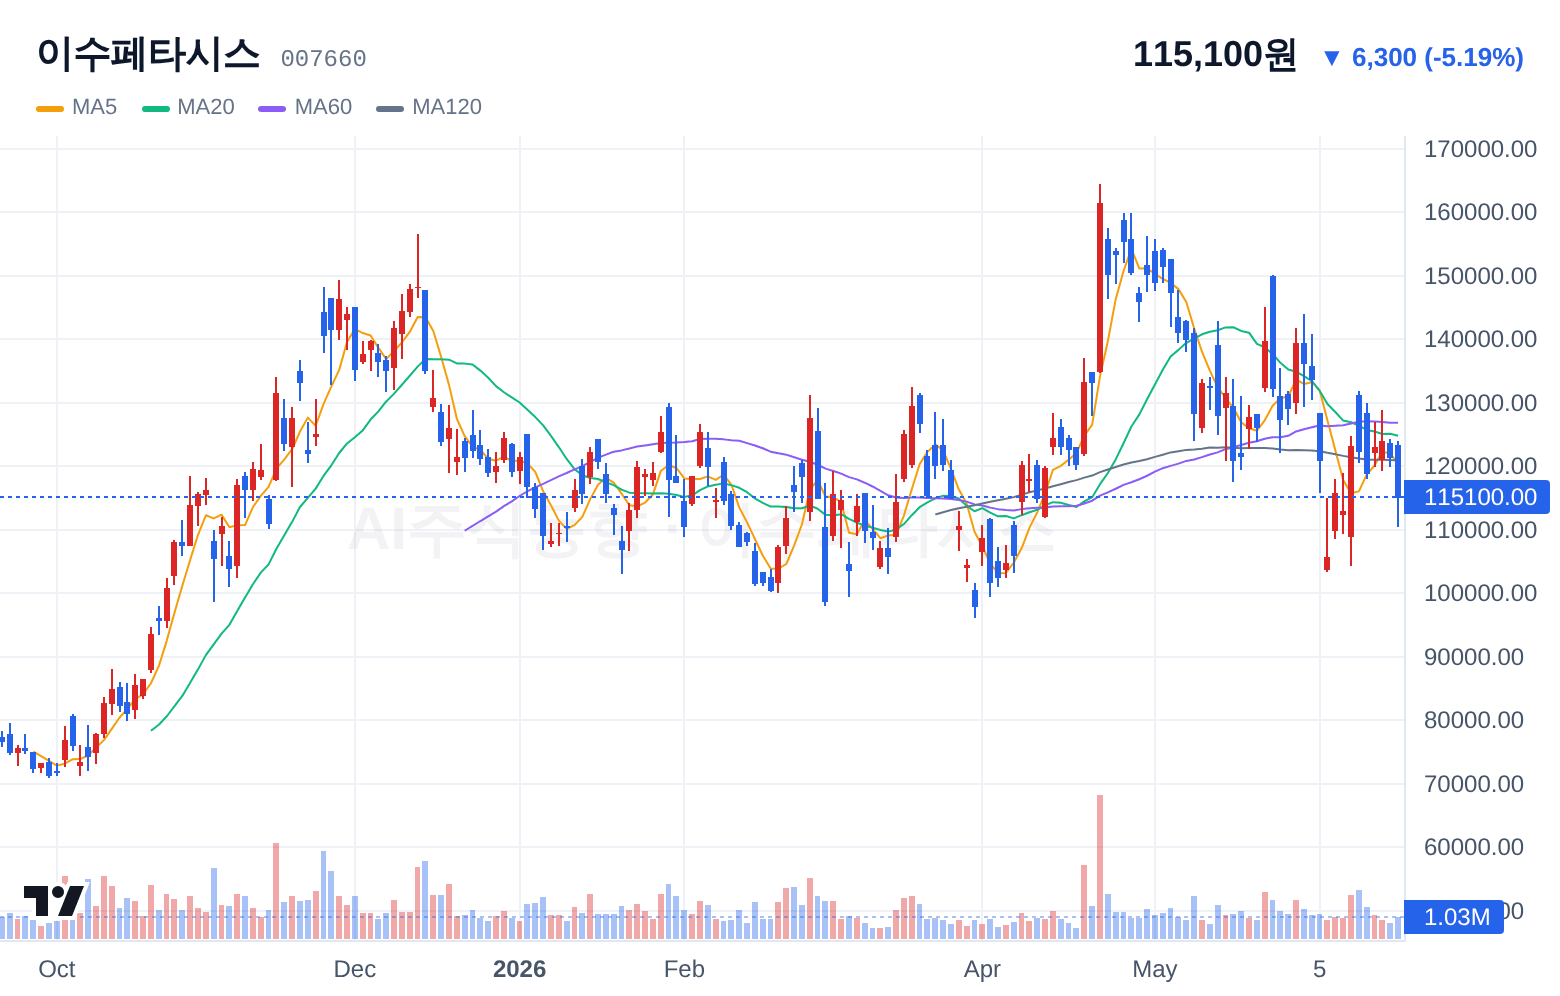Click the Apr label on time axis
Screen dimensions: 1560x996
(982, 969)
